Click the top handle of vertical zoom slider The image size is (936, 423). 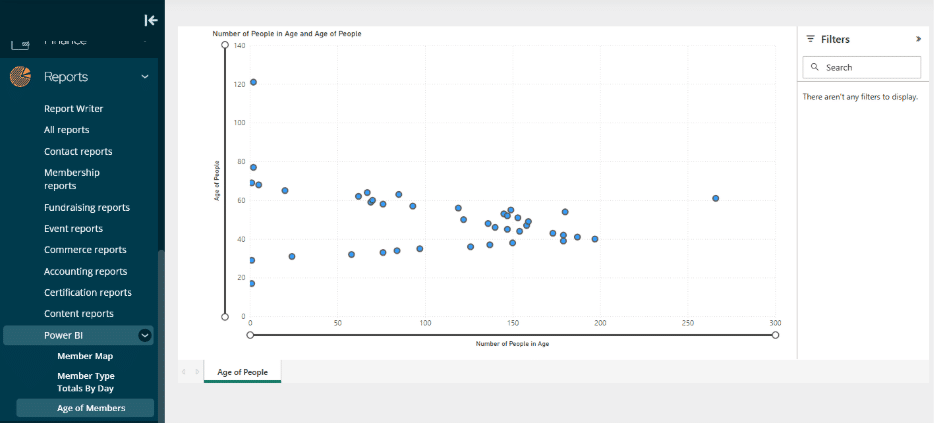coord(225,46)
